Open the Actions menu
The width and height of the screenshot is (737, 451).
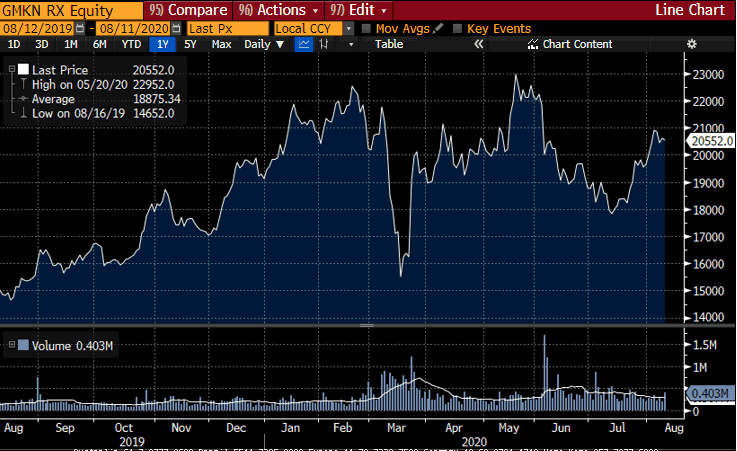pos(273,10)
